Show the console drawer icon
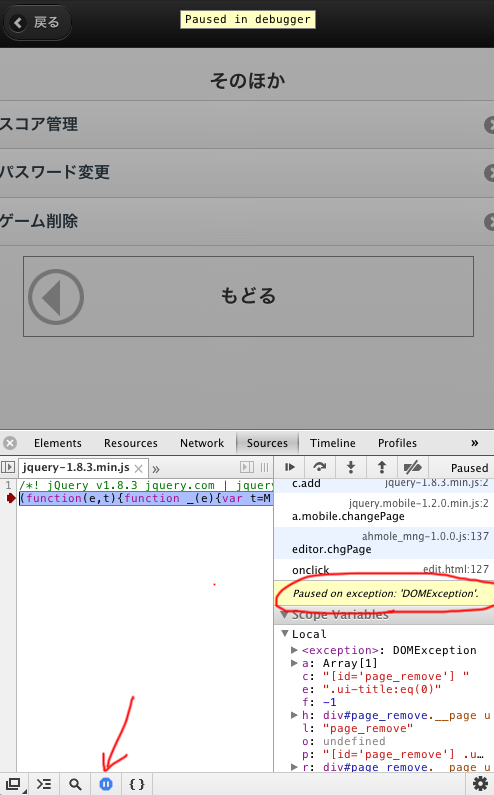The width and height of the screenshot is (494, 795). [44, 784]
